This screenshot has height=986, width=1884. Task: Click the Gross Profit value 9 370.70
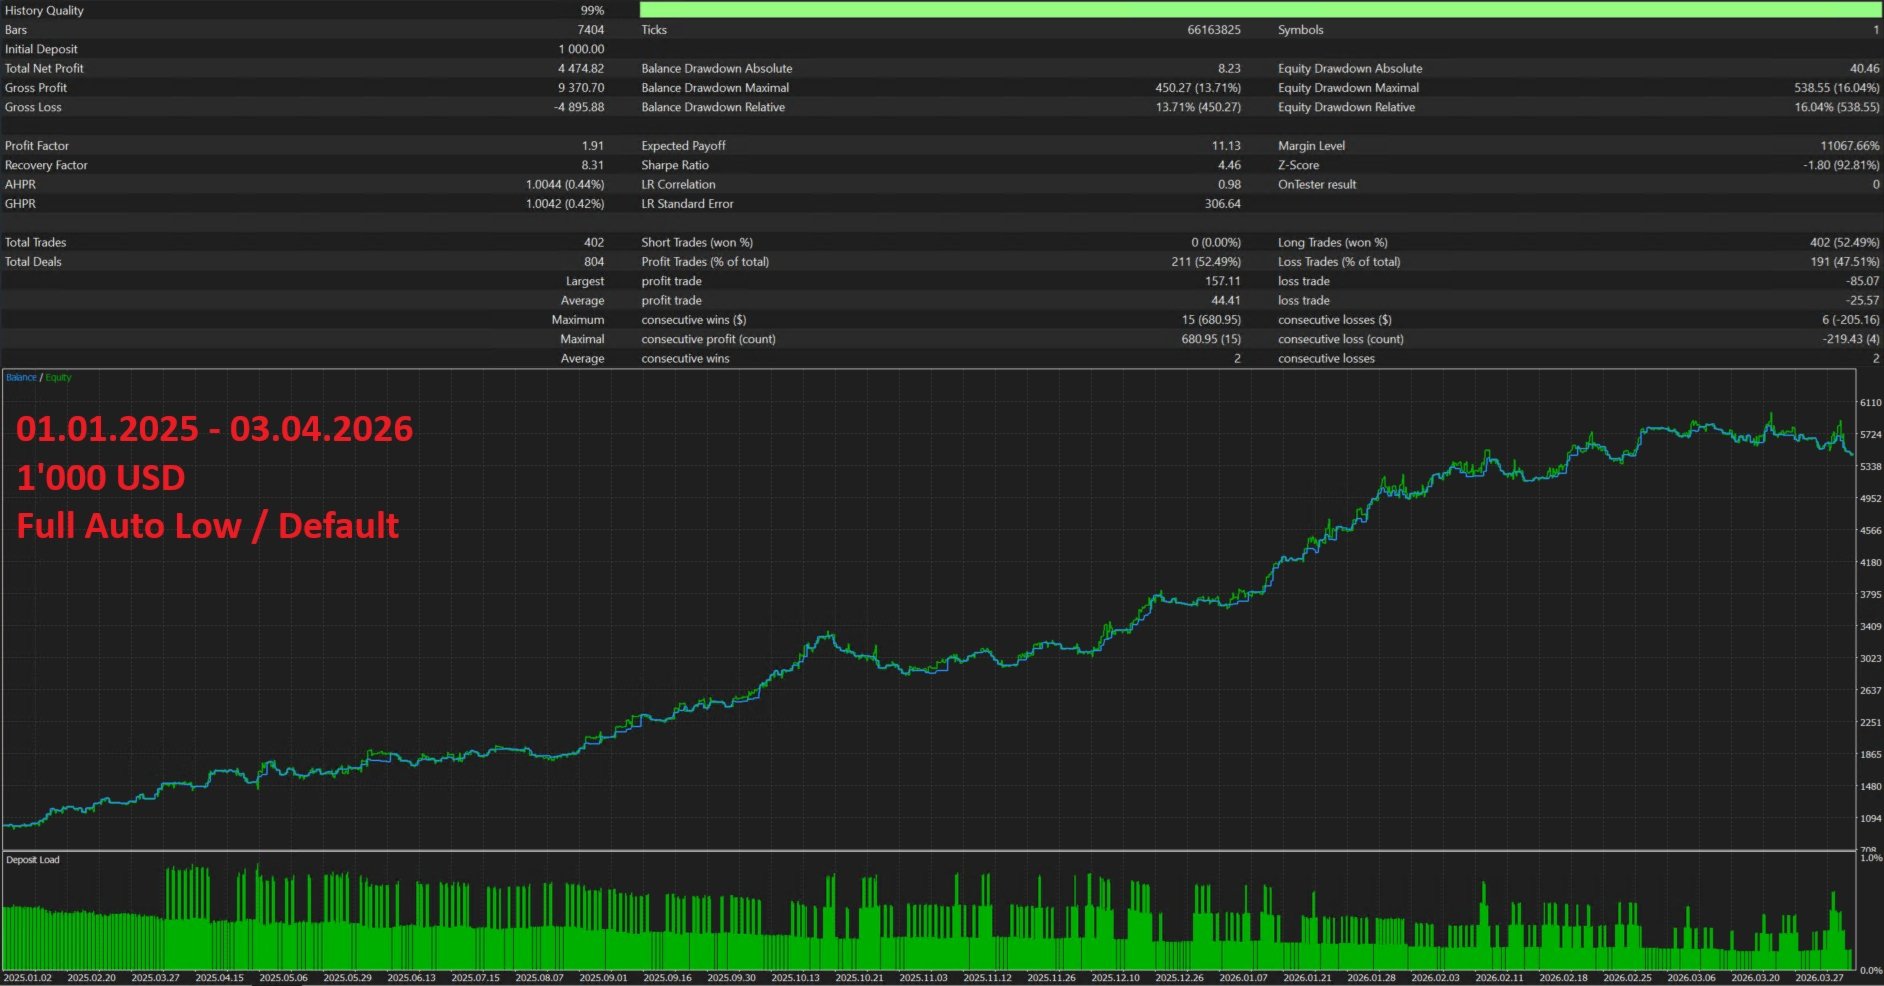tap(581, 88)
